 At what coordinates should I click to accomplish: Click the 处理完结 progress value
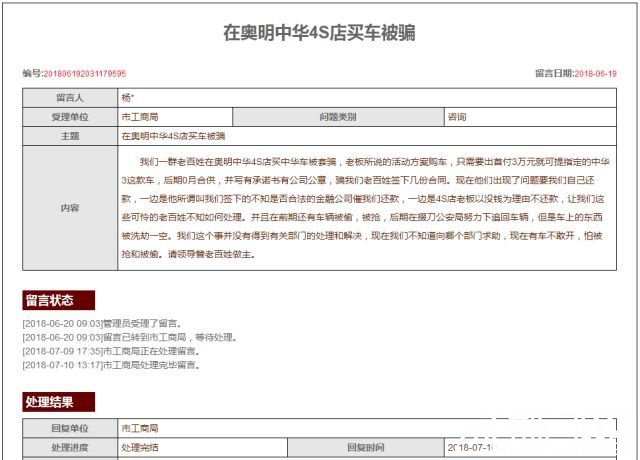tap(140, 446)
